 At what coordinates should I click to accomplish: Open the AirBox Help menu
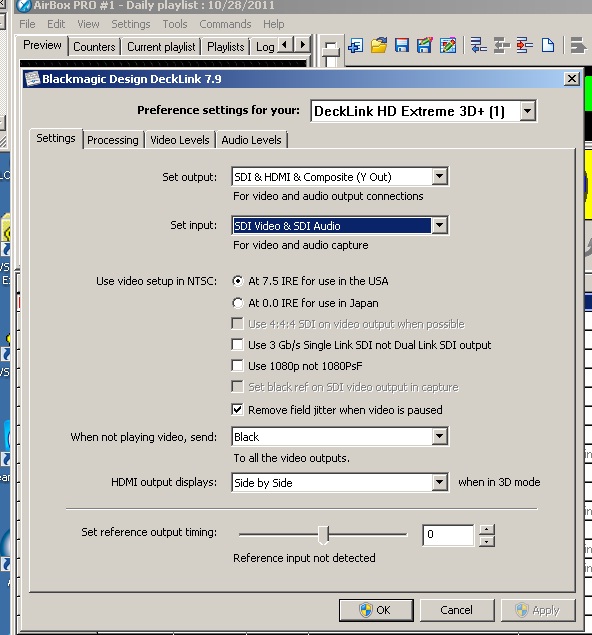(274, 24)
